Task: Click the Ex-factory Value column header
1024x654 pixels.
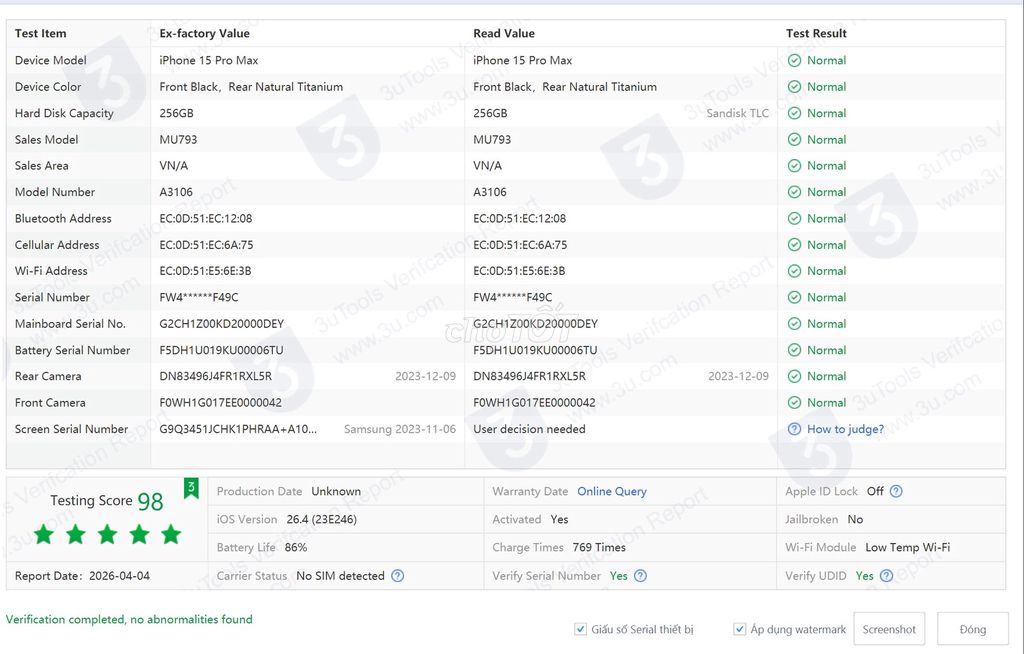Action: point(204,33)
